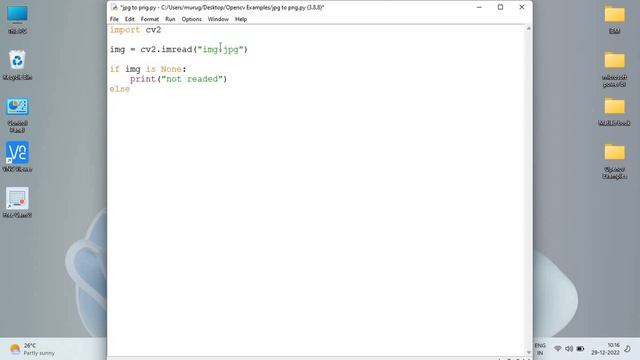
Task: Select the VNC Viewer desktop shortcut
Action: [x=17, y=157]
